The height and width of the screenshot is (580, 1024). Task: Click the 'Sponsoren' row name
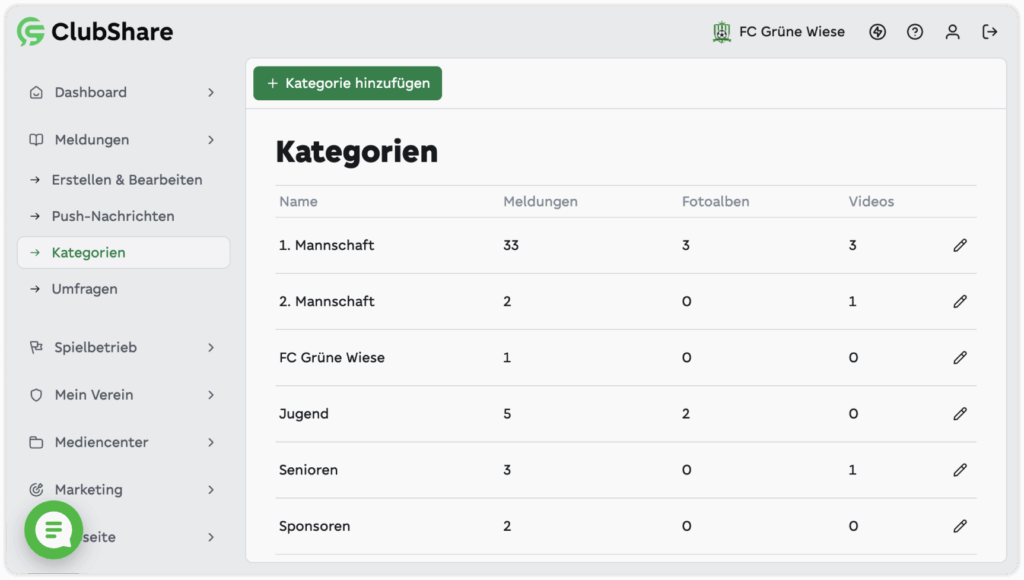coord(314,526)
